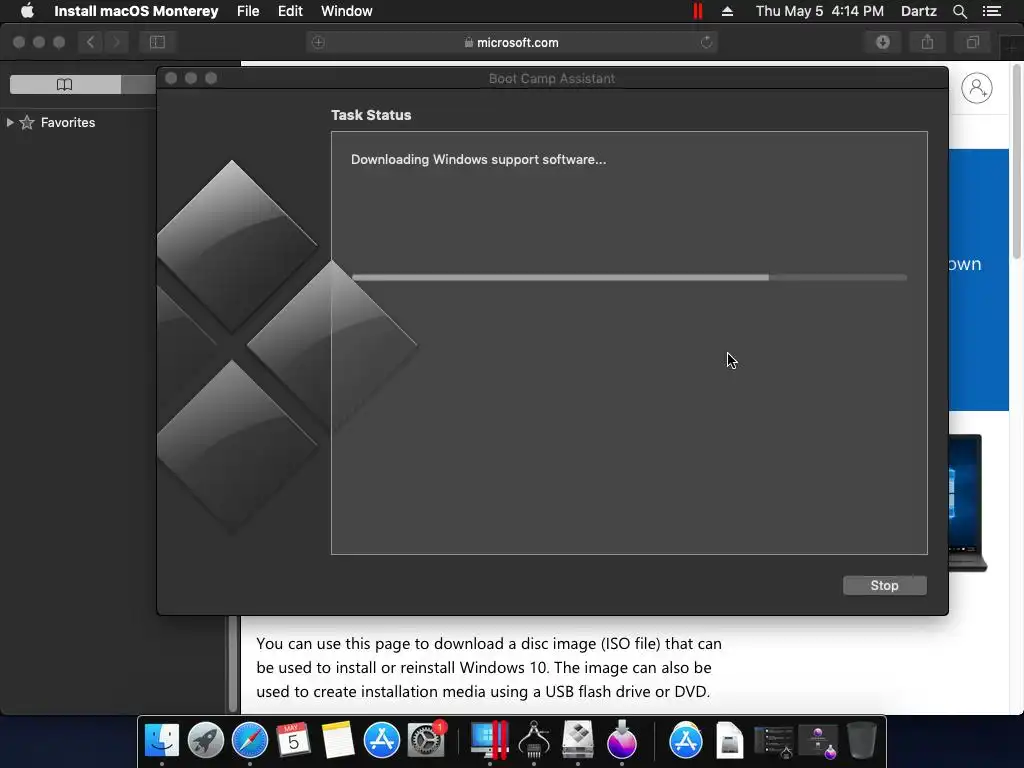The height and width of the screenshot is (768, 1024).
Task: Go forward in Safari
Action: tap(116, 42)
